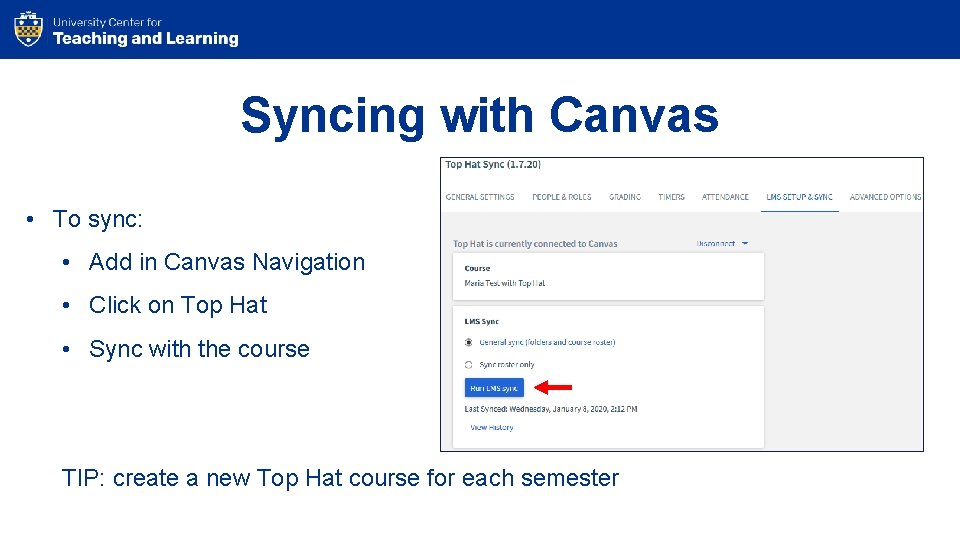Choose the Sync roster only radio button
The image size is (960, 540).
tap(468, 365)
